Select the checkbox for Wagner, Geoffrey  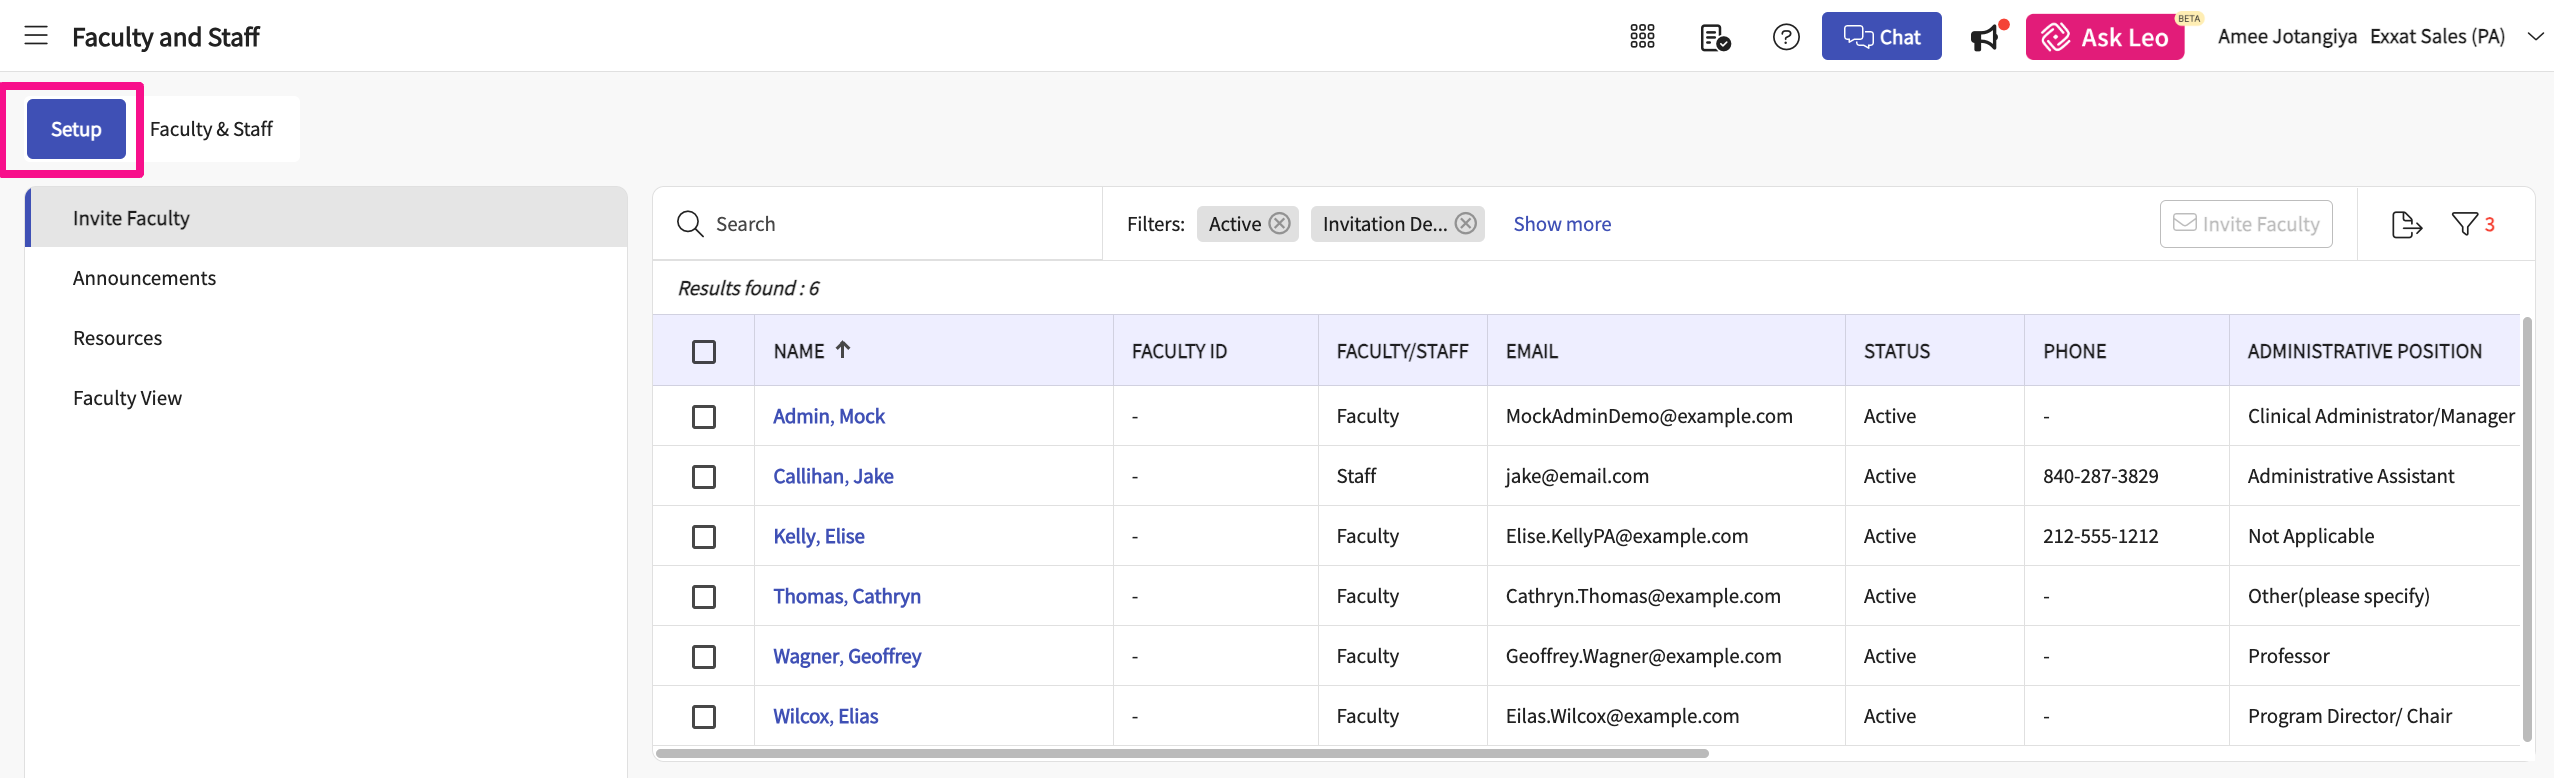click(704, 657)
